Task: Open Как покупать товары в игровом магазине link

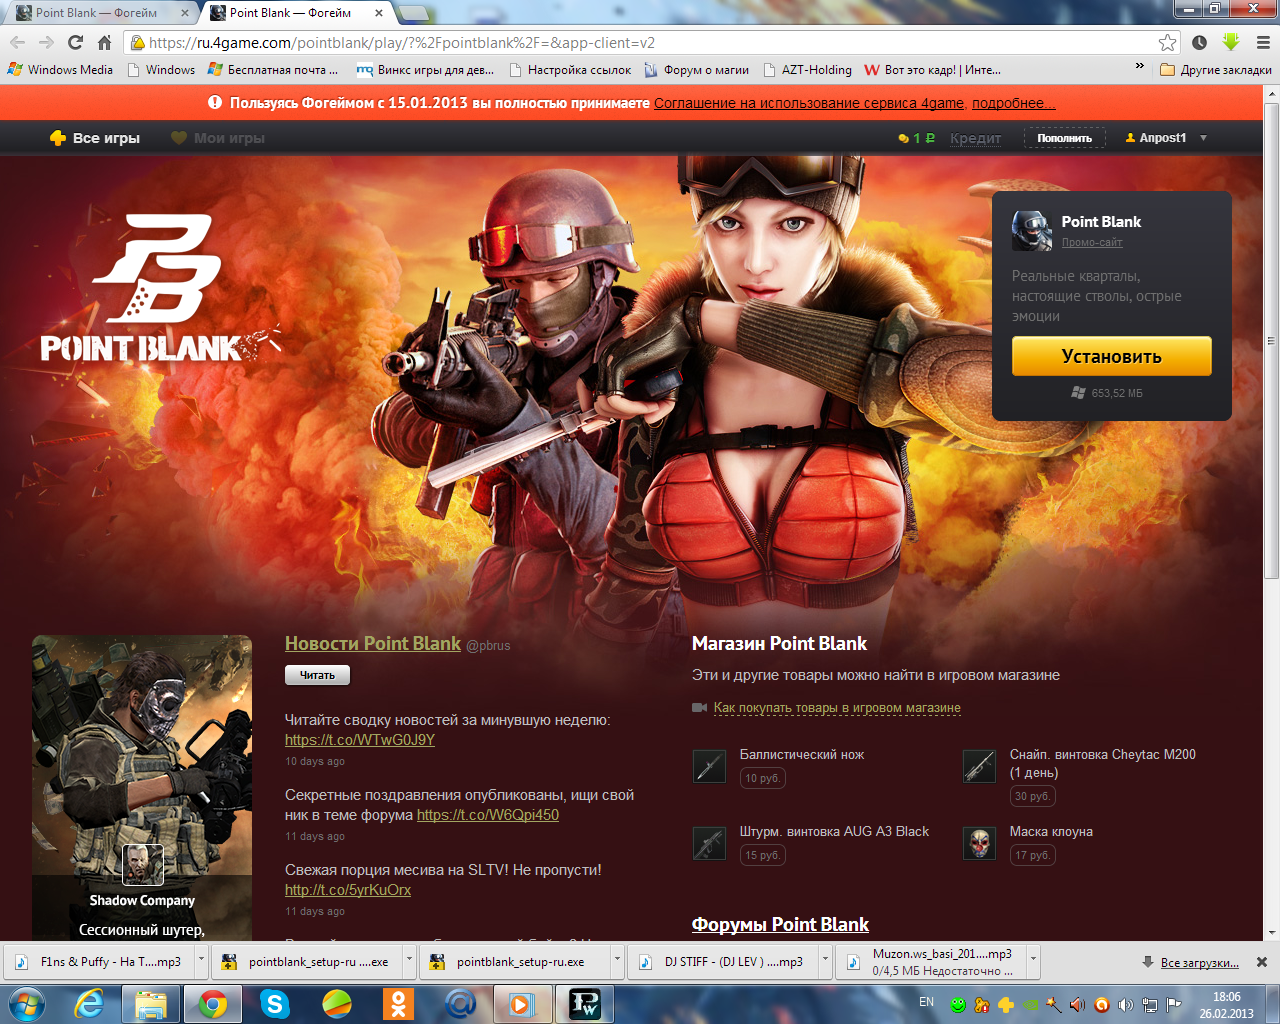Action: pyautogui.click(x=837, y=708)
